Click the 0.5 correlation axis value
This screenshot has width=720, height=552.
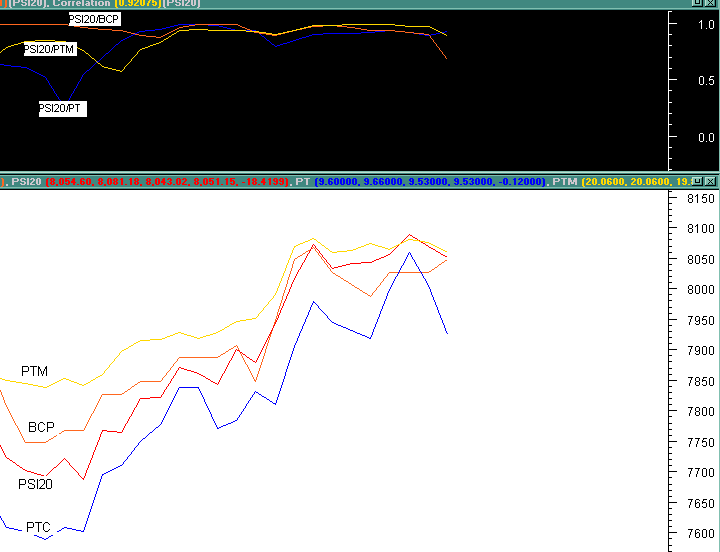coord(706,81)
